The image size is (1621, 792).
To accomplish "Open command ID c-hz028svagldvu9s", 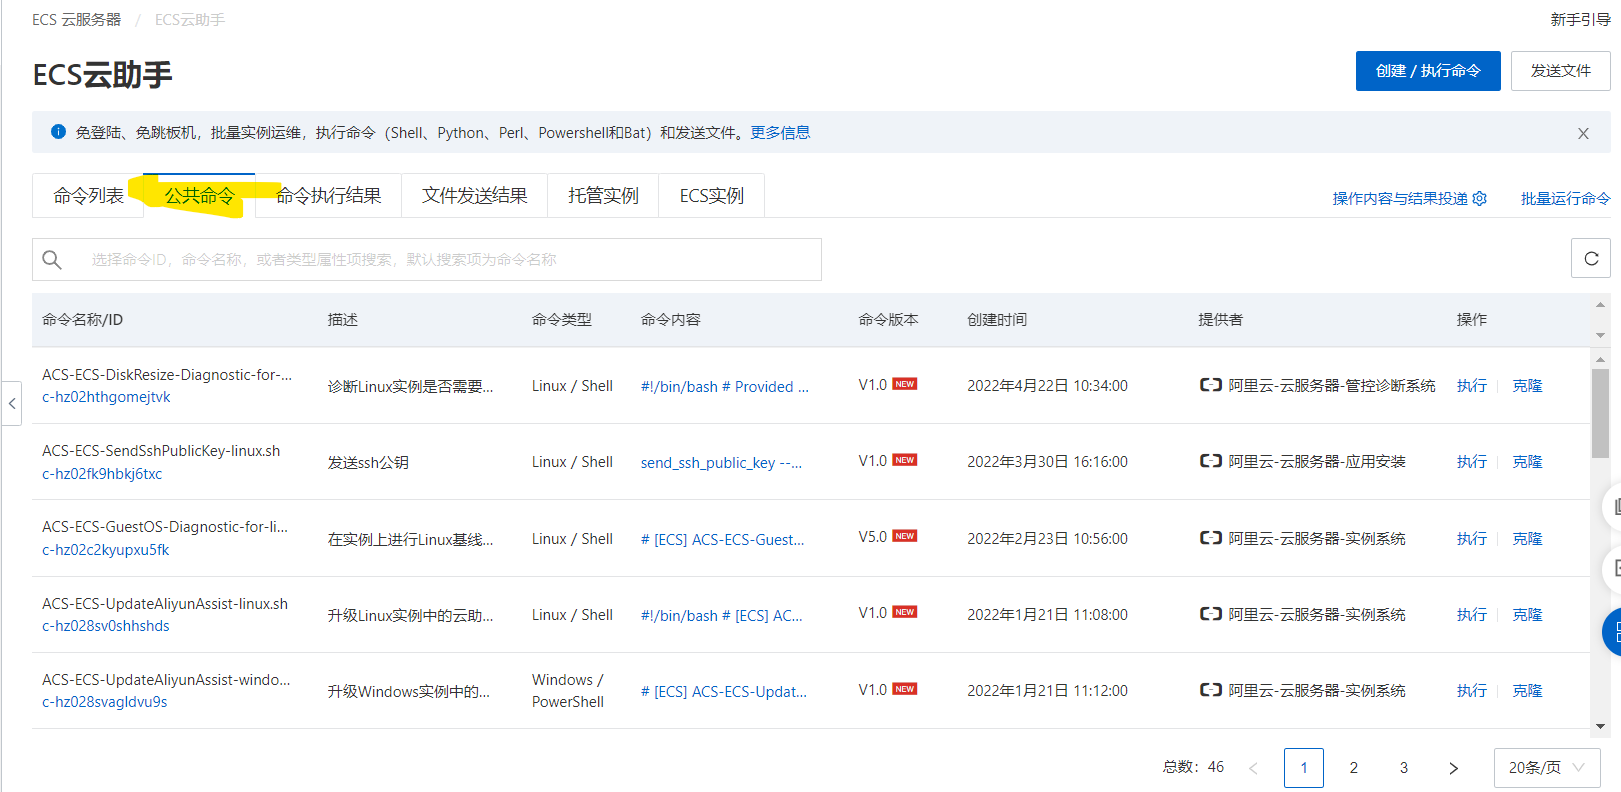I will click(x=105, y=702).
